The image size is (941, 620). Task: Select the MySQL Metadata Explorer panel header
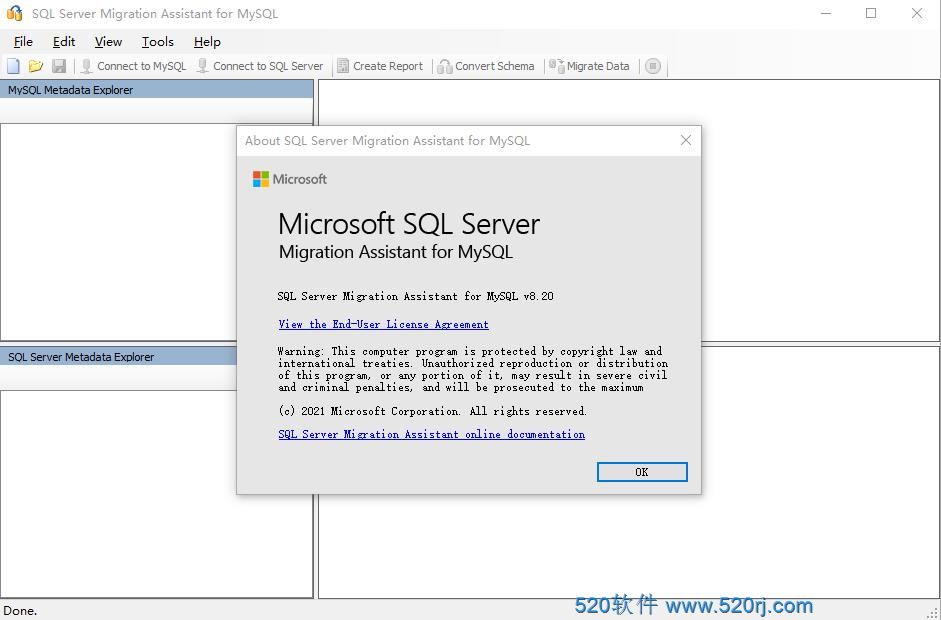coord(157,90)
